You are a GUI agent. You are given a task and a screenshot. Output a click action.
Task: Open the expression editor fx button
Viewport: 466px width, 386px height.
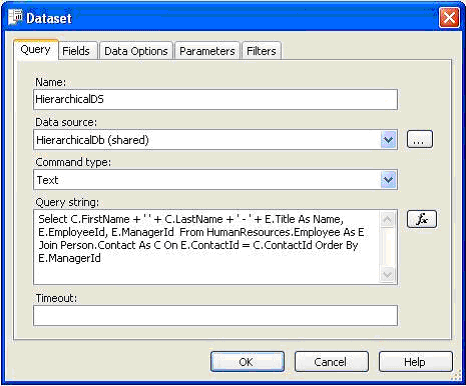tap(422, 219)
